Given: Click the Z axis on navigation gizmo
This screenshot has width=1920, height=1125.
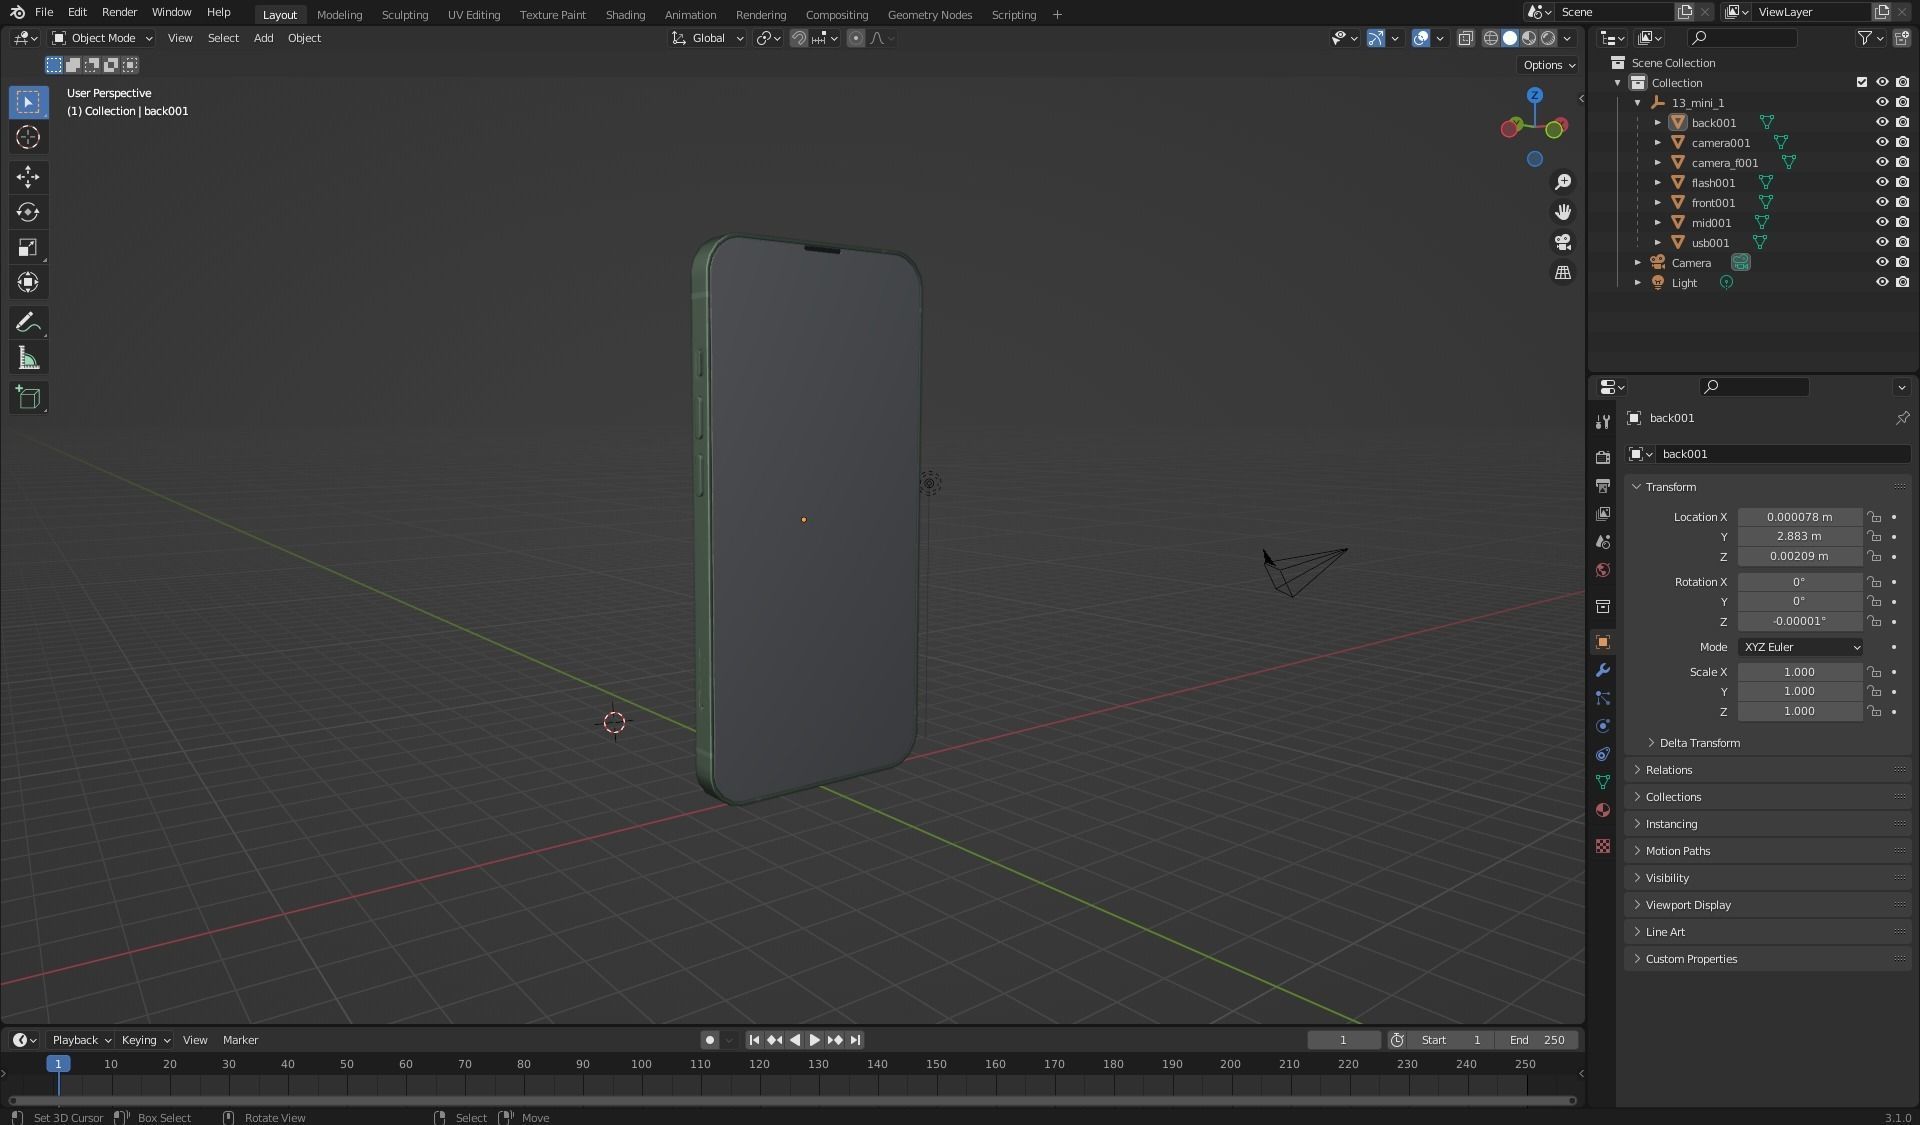Looking at the screenshot, I should [1534, 95].
